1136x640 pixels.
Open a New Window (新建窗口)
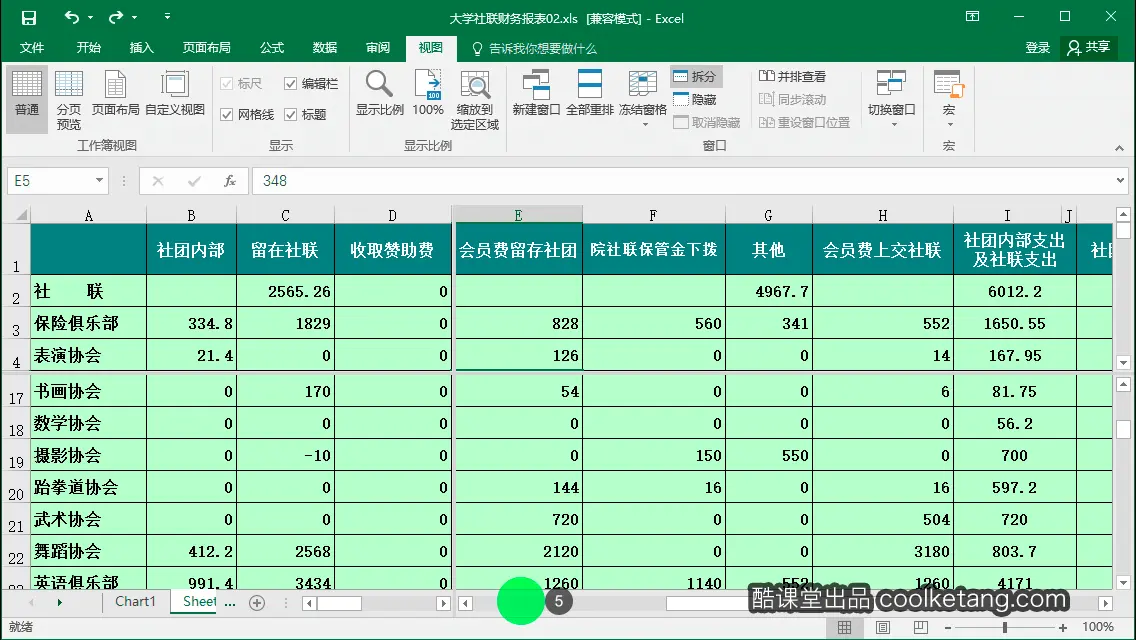[536, 93]
